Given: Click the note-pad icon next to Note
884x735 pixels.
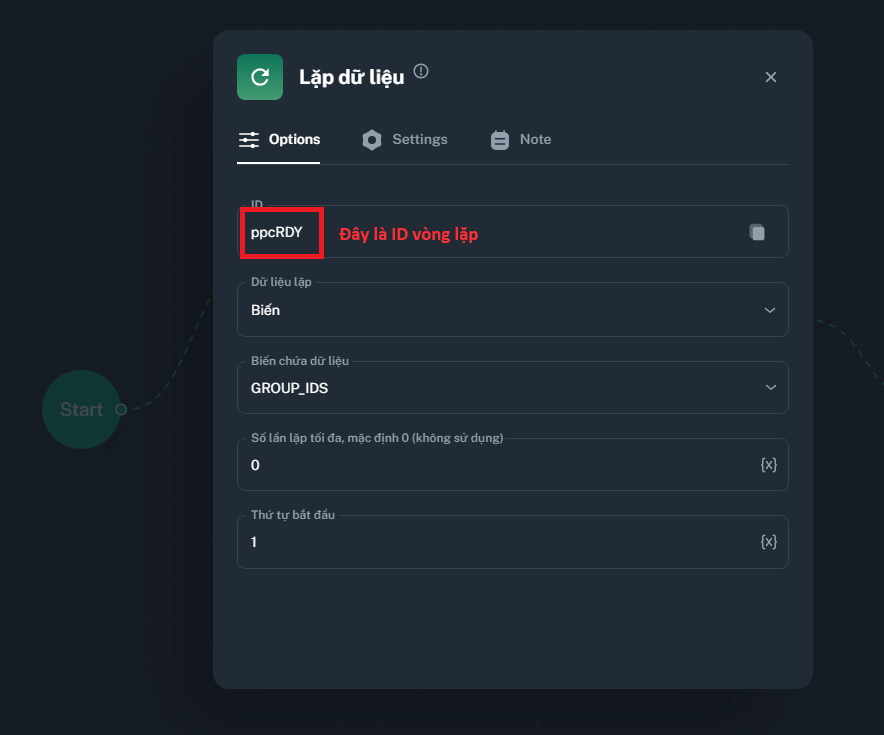Looking at the screenshot, I should pos(499,140).
